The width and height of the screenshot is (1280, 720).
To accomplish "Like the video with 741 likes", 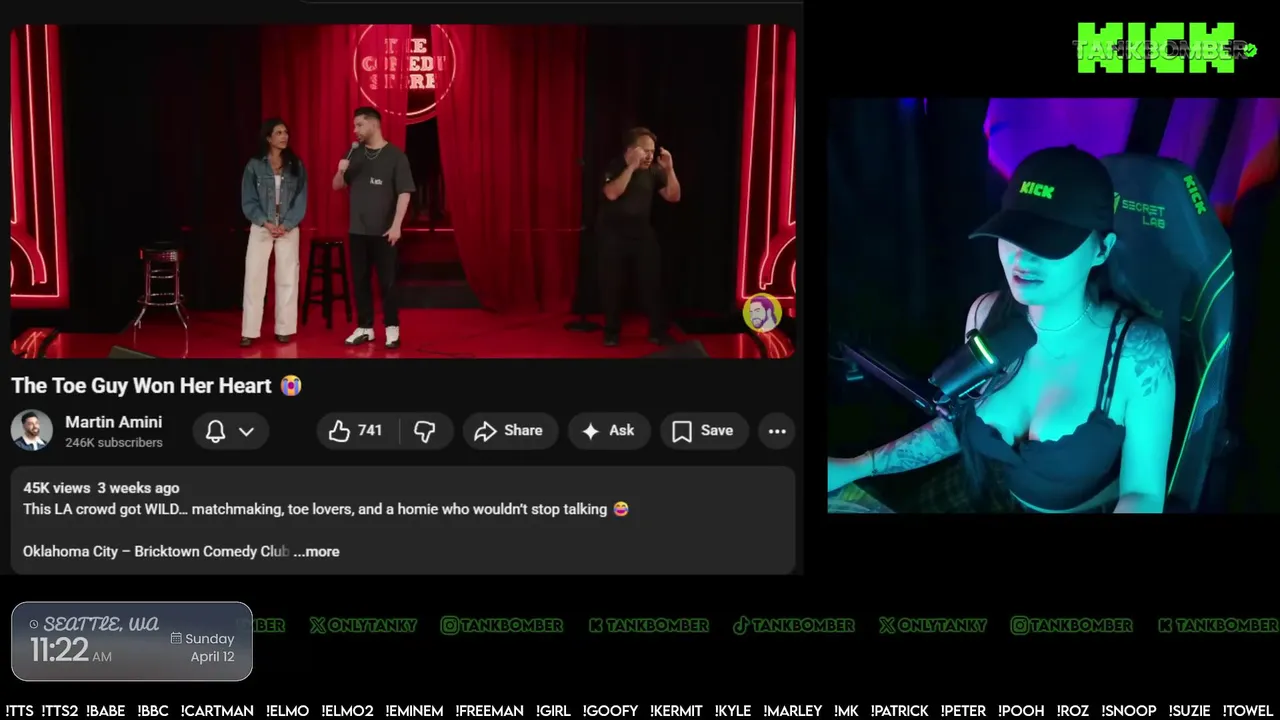I will tap(357, 431).
